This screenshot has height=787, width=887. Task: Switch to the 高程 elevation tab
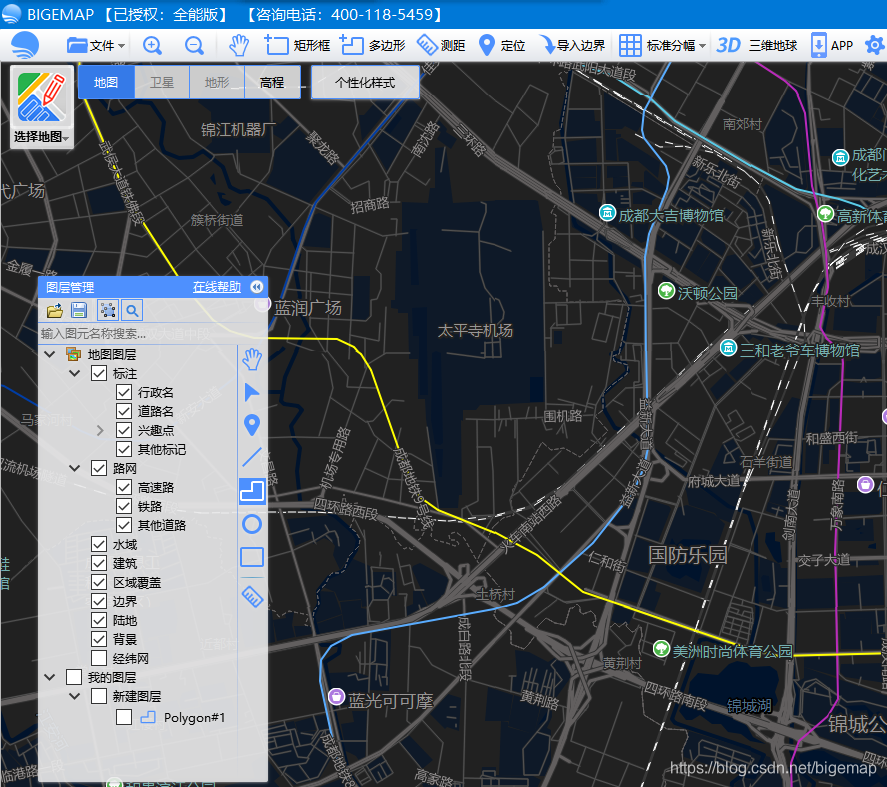click(272, 83)
